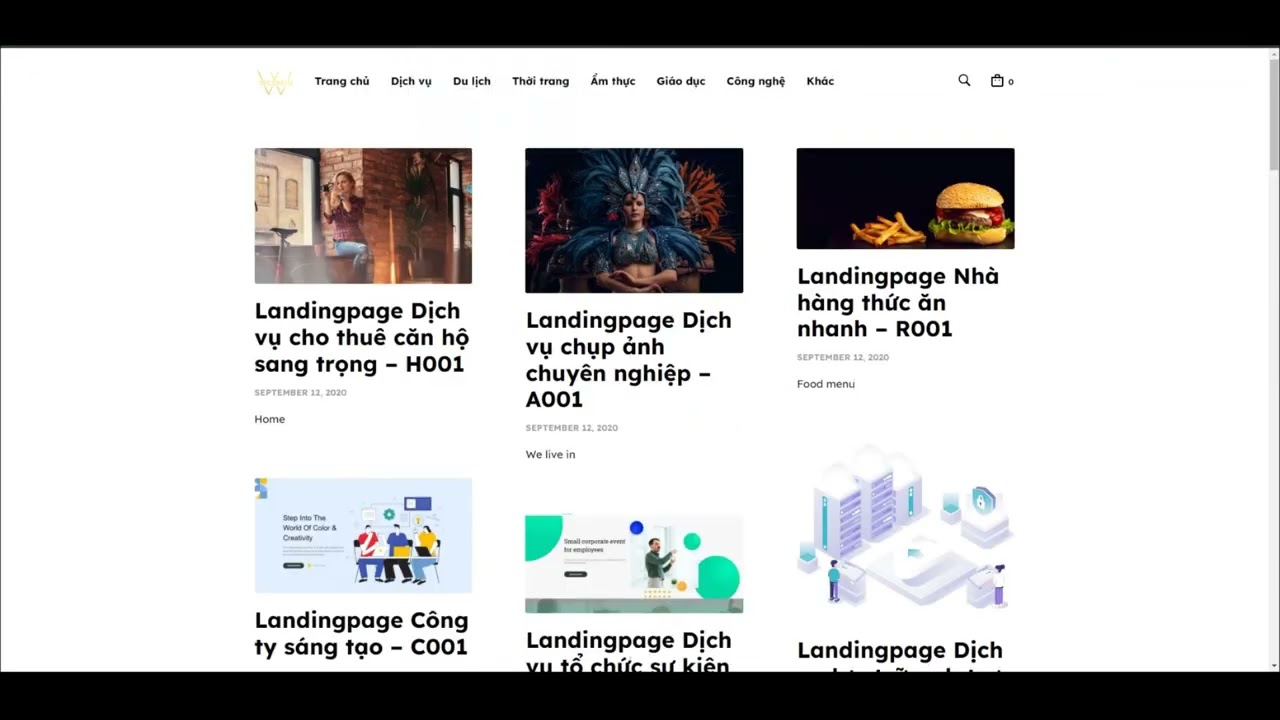
Task: Click the 'We live in' excerpt text
Action: point(550,454)
